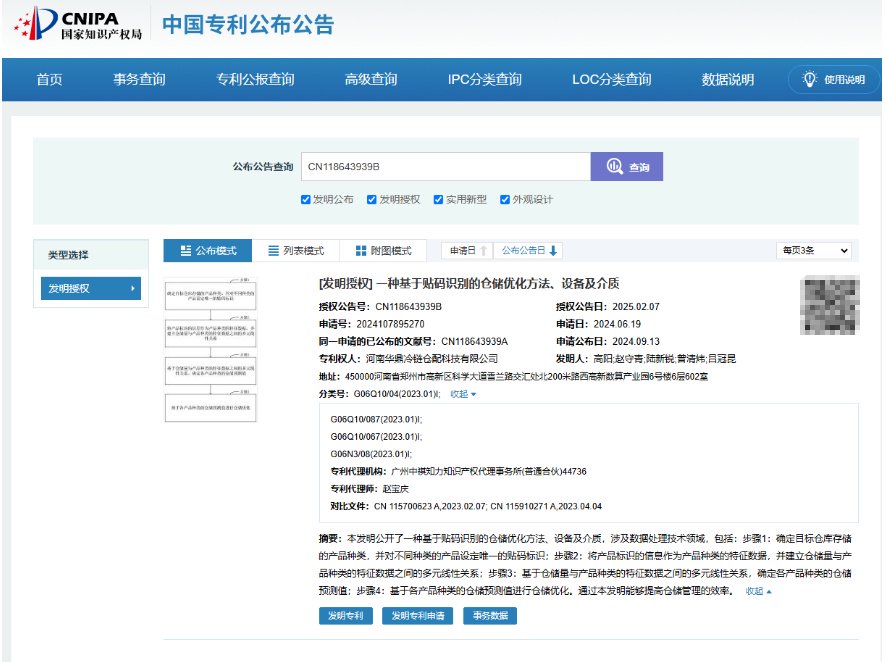Click the 申请公布日 date 2024.09.13
Screen dimensions: 885x662
coord(636,341)
